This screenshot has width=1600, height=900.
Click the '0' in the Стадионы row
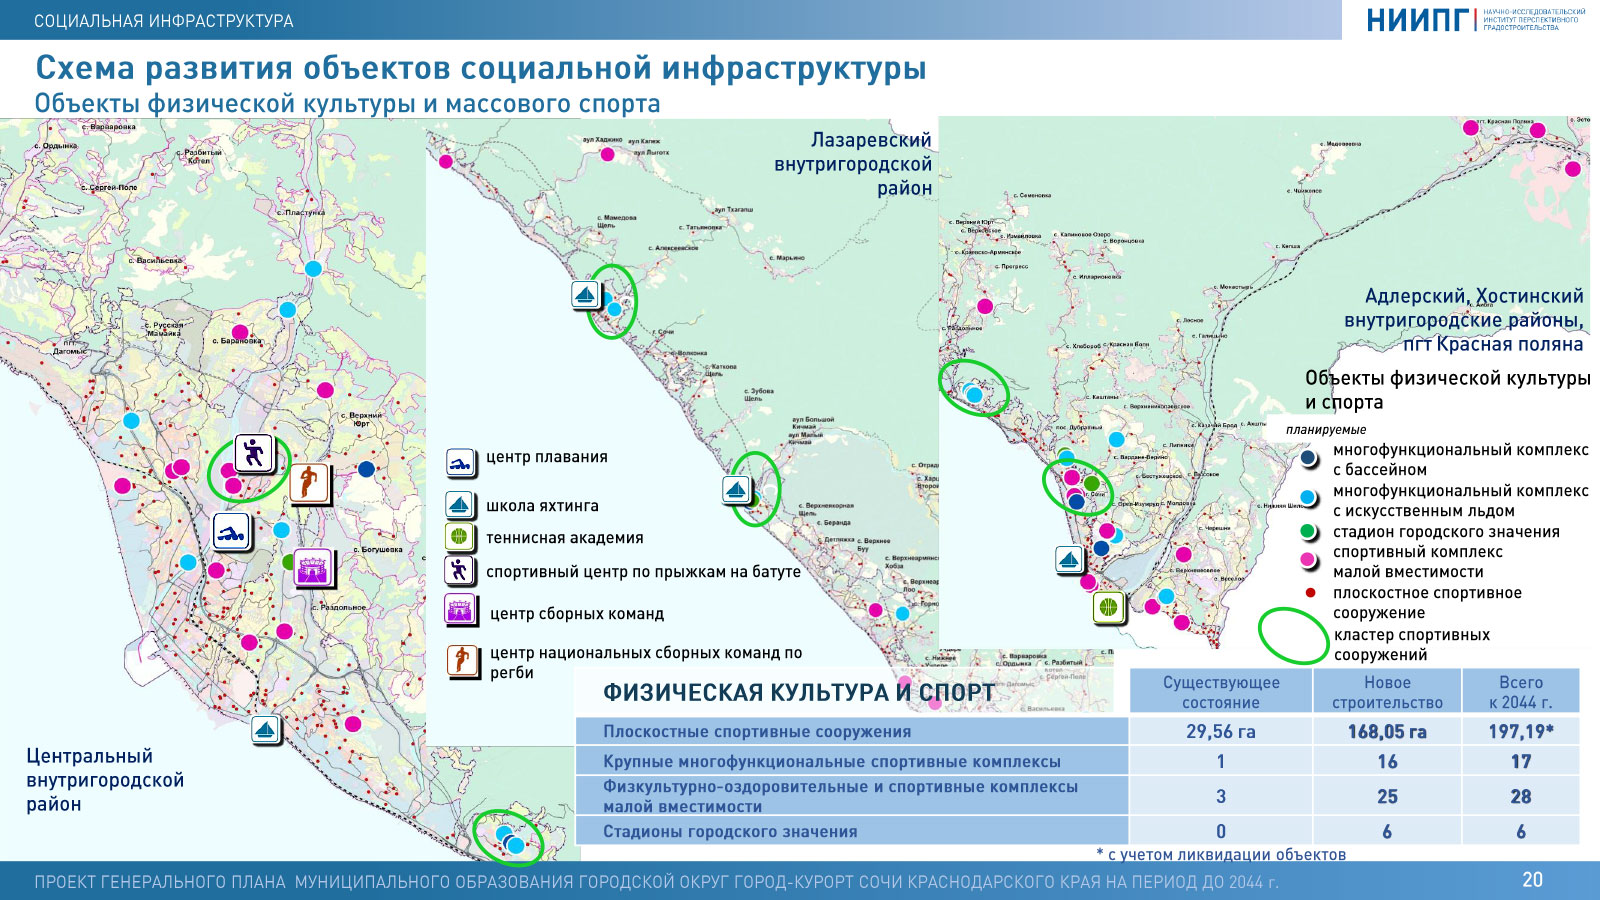tap(1221, 831)
